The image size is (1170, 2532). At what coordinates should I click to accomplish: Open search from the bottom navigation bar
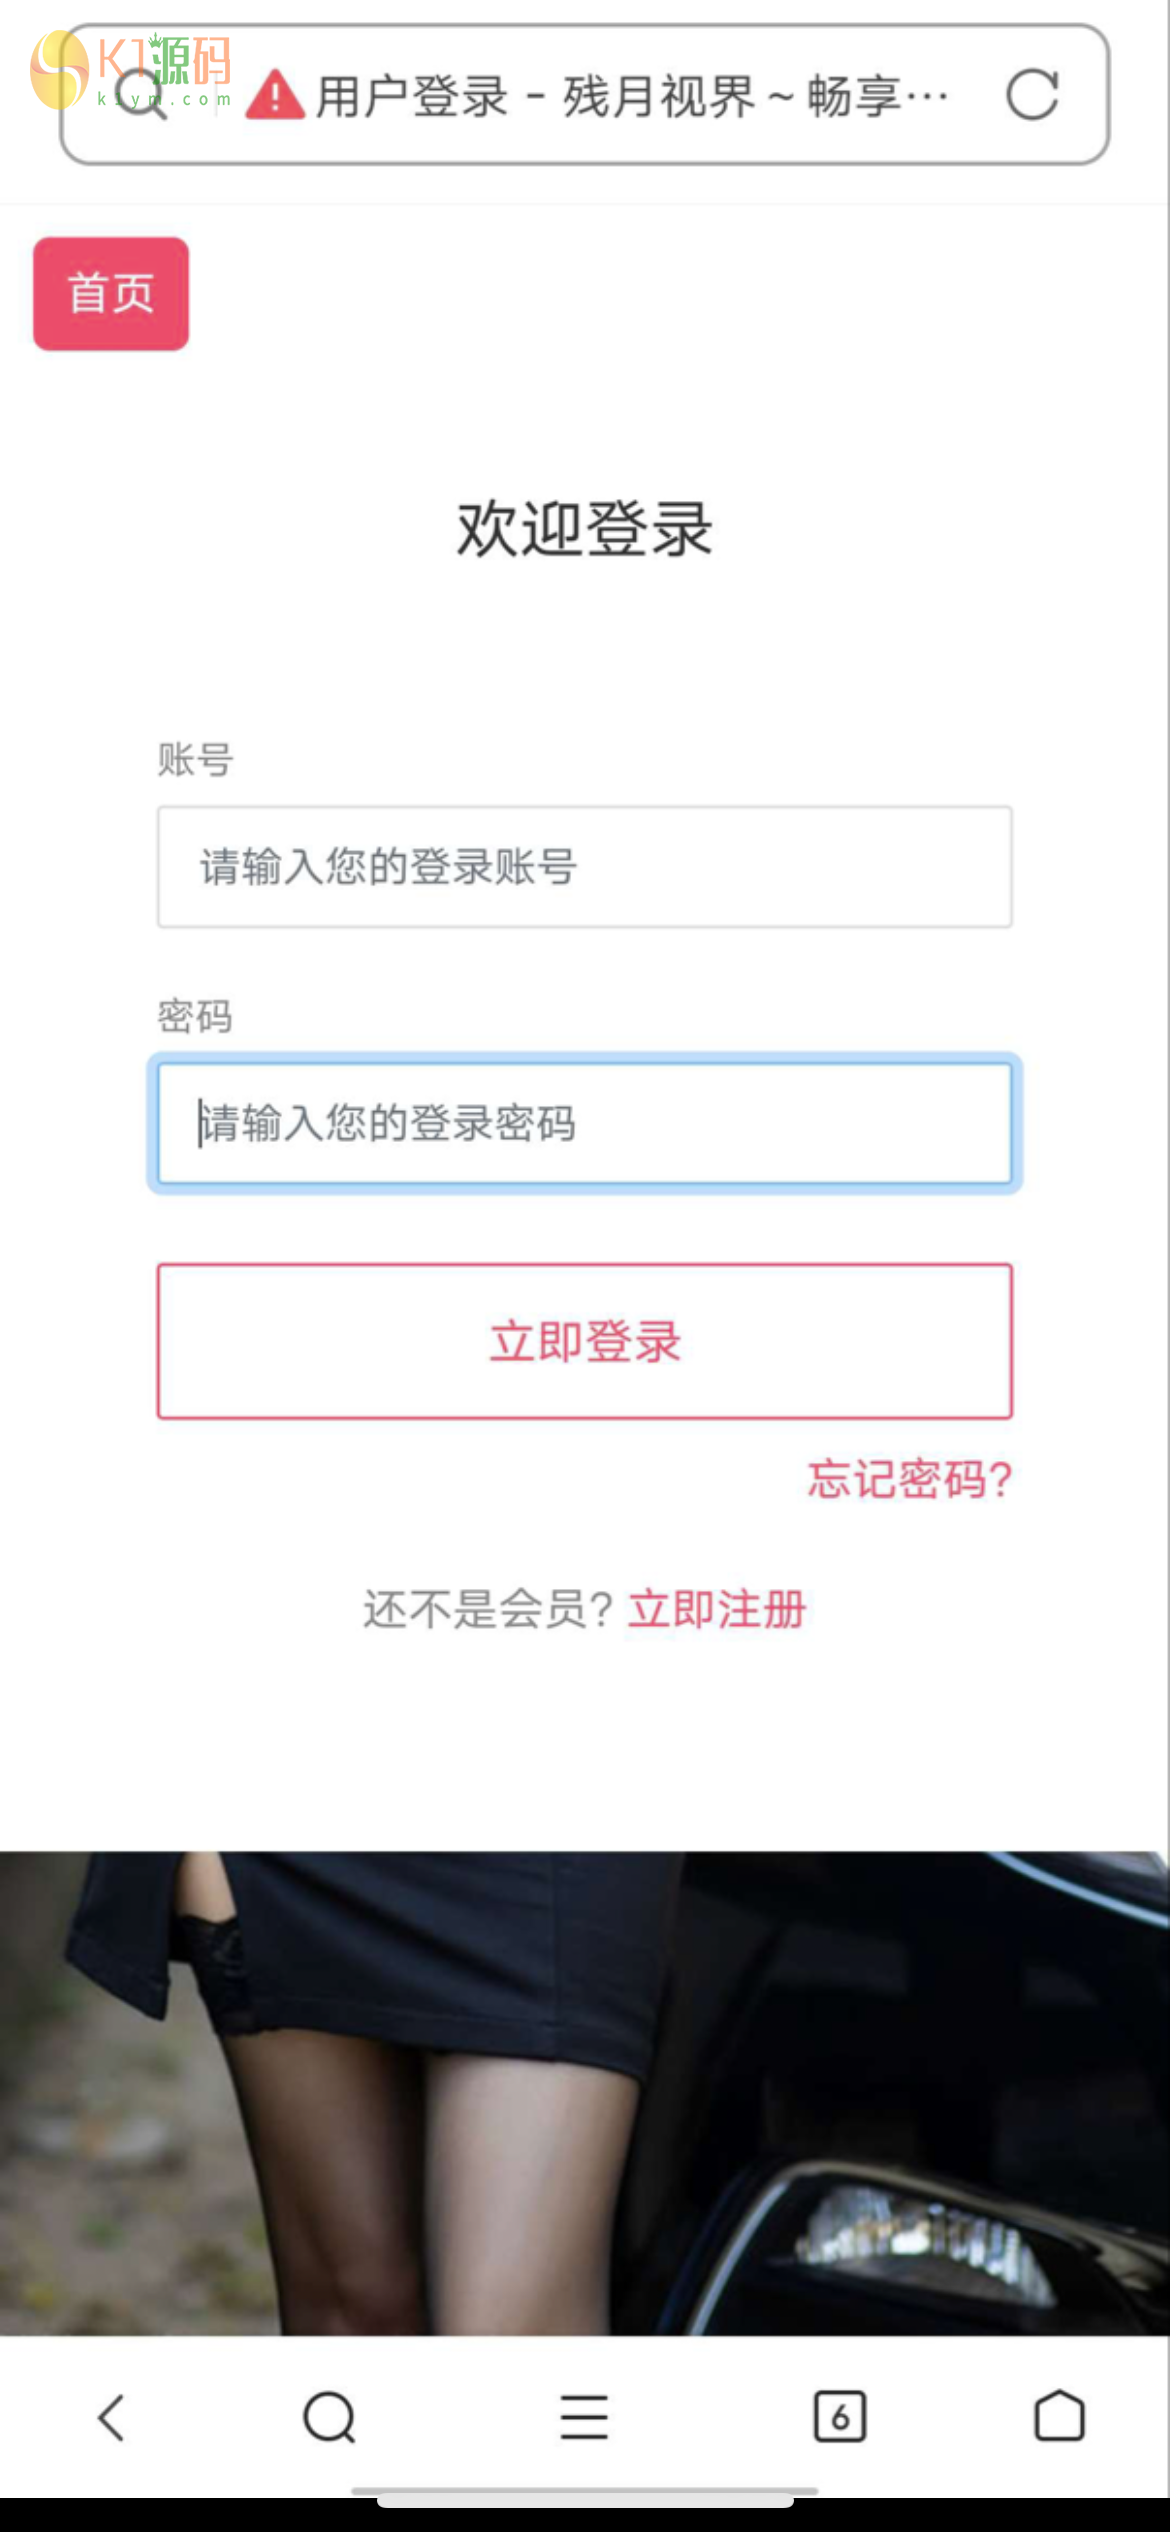(x=329, y=2417)
